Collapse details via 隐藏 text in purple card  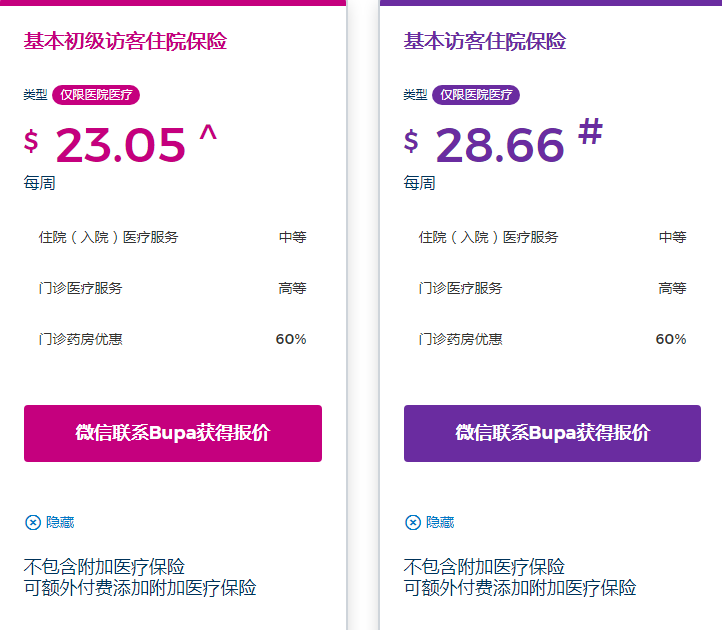click(x=440, y=522)
